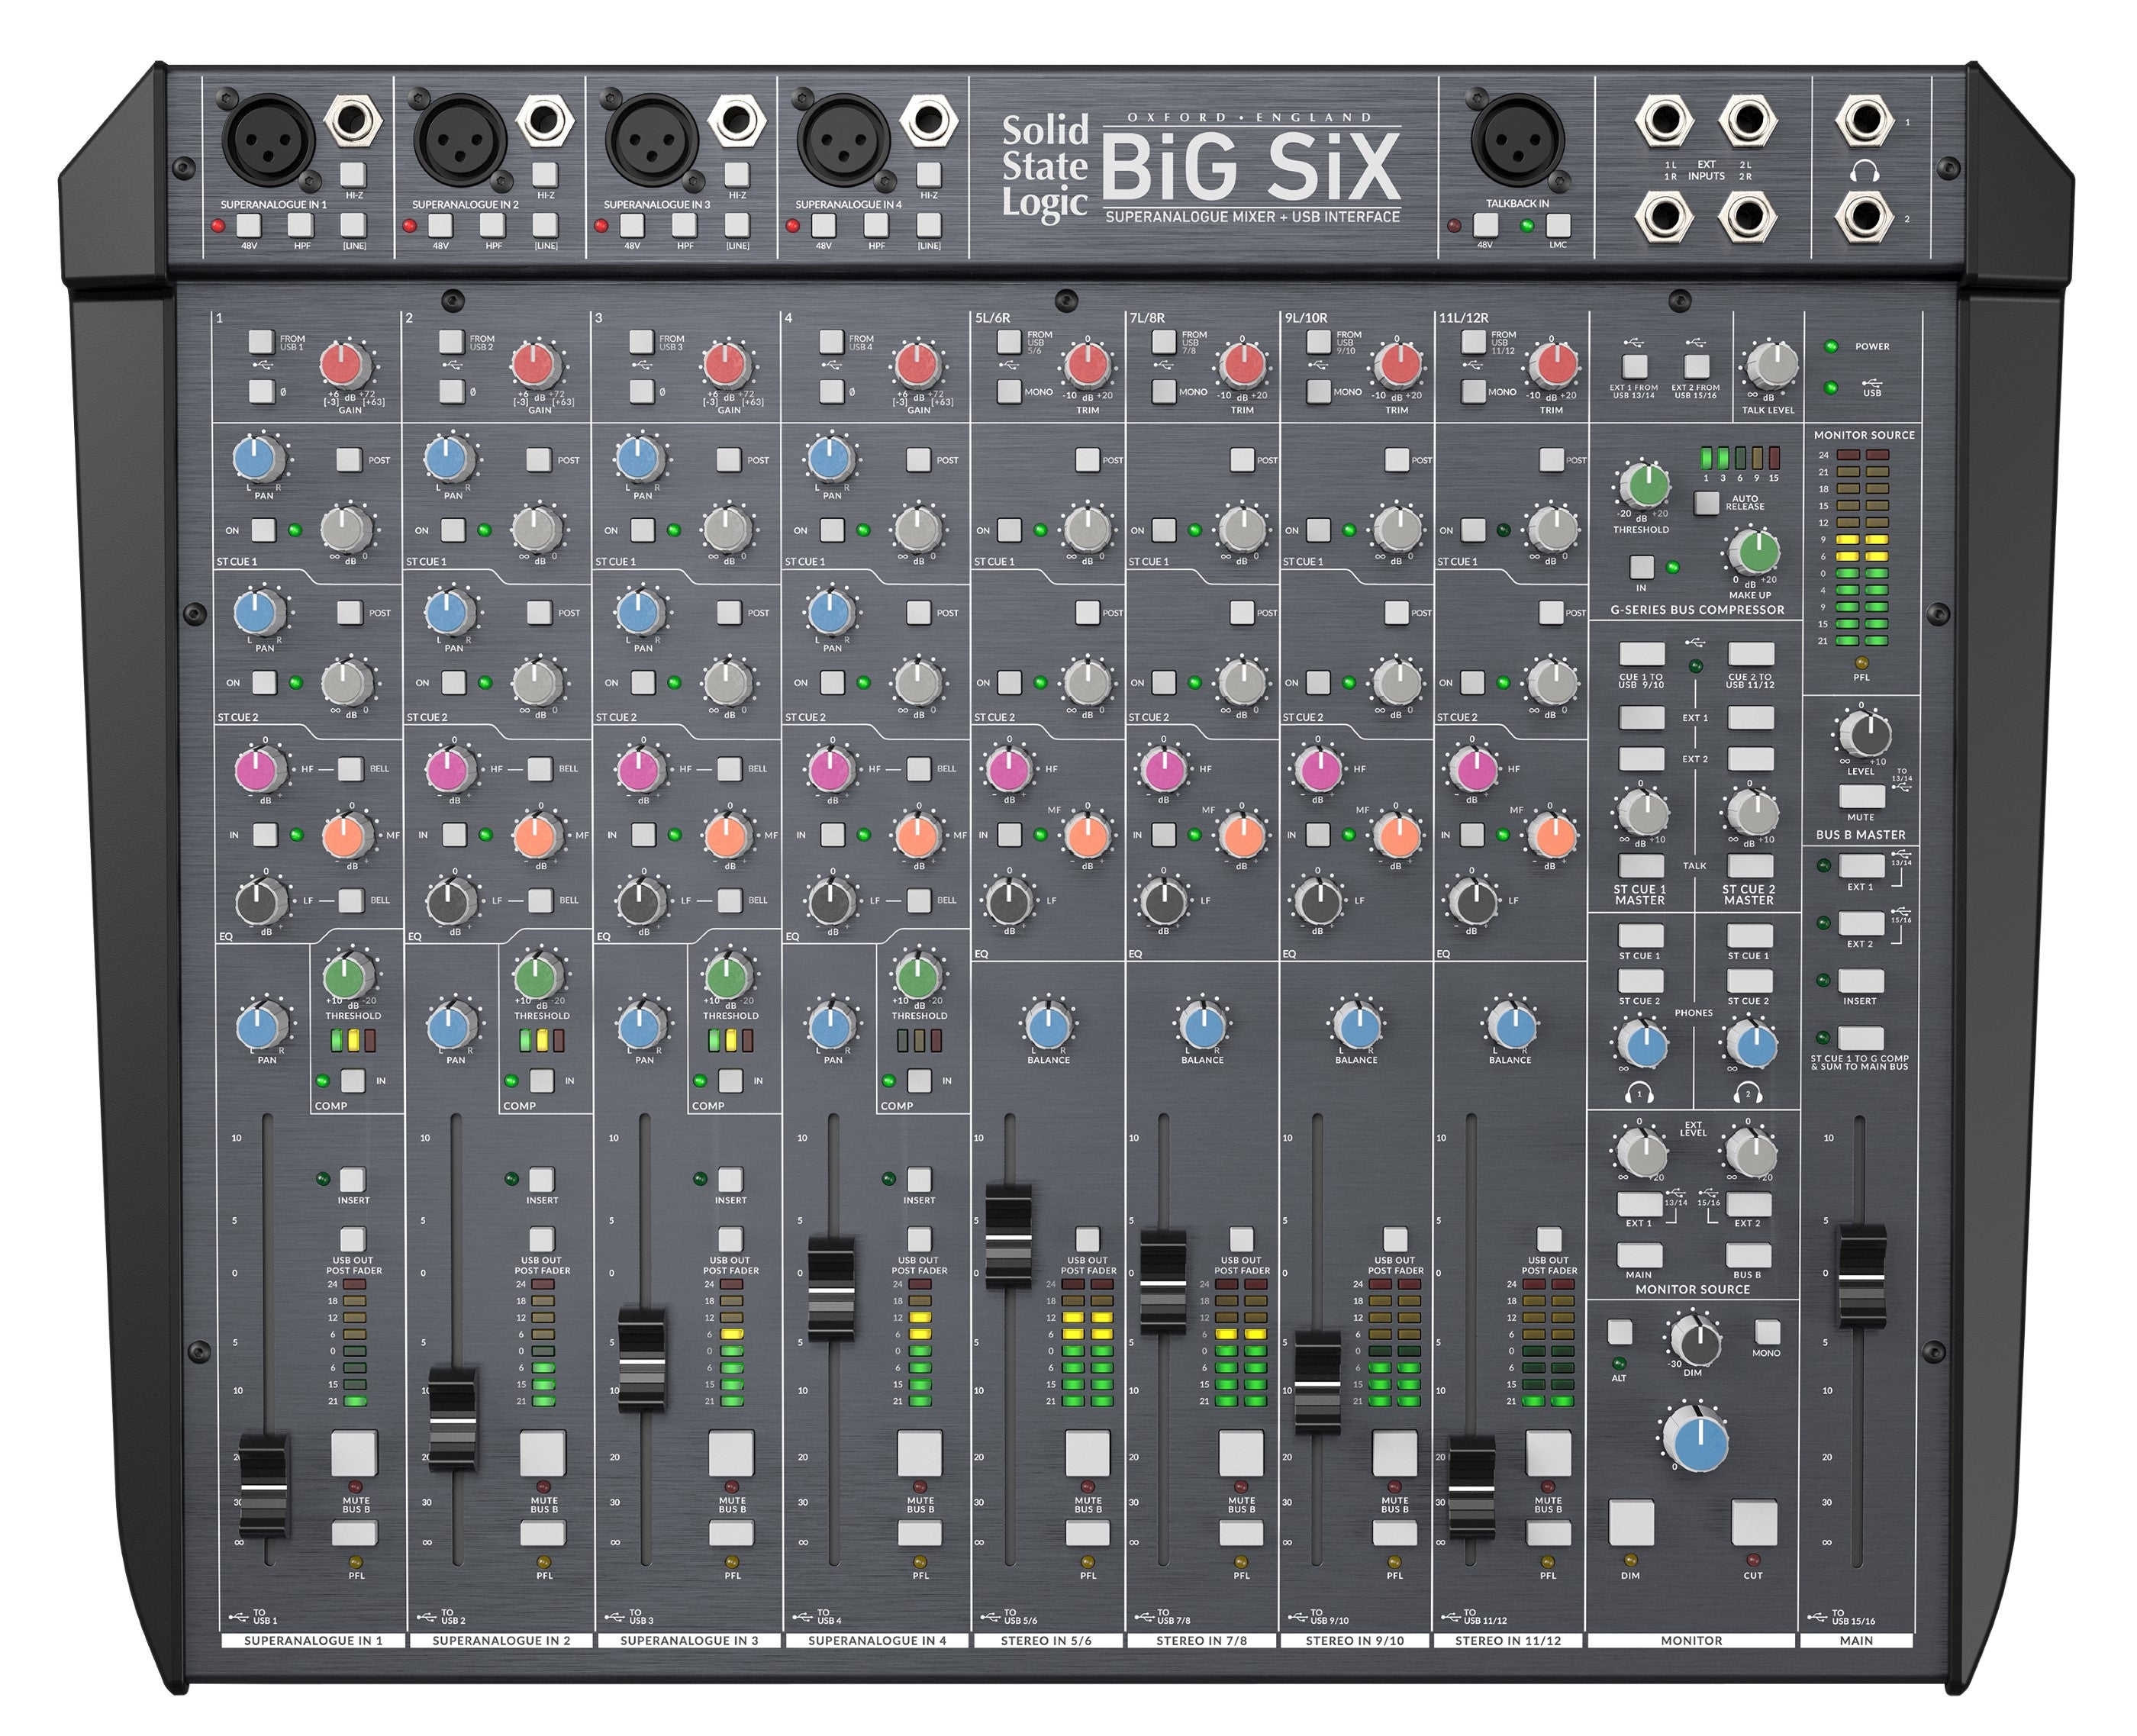Click the Stereo In 5/6 fader cap
Image resolution: width=2137 pixels, height=1736 pixels.
coord(1009,1236)
